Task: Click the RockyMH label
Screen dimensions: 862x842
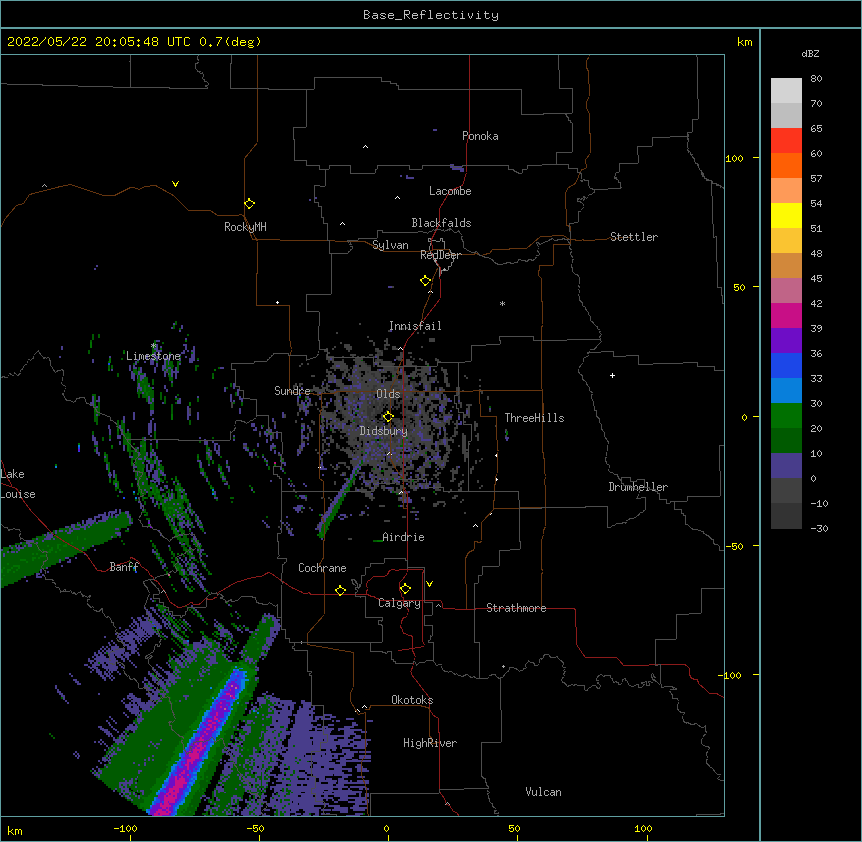Action: click(245, 227)
